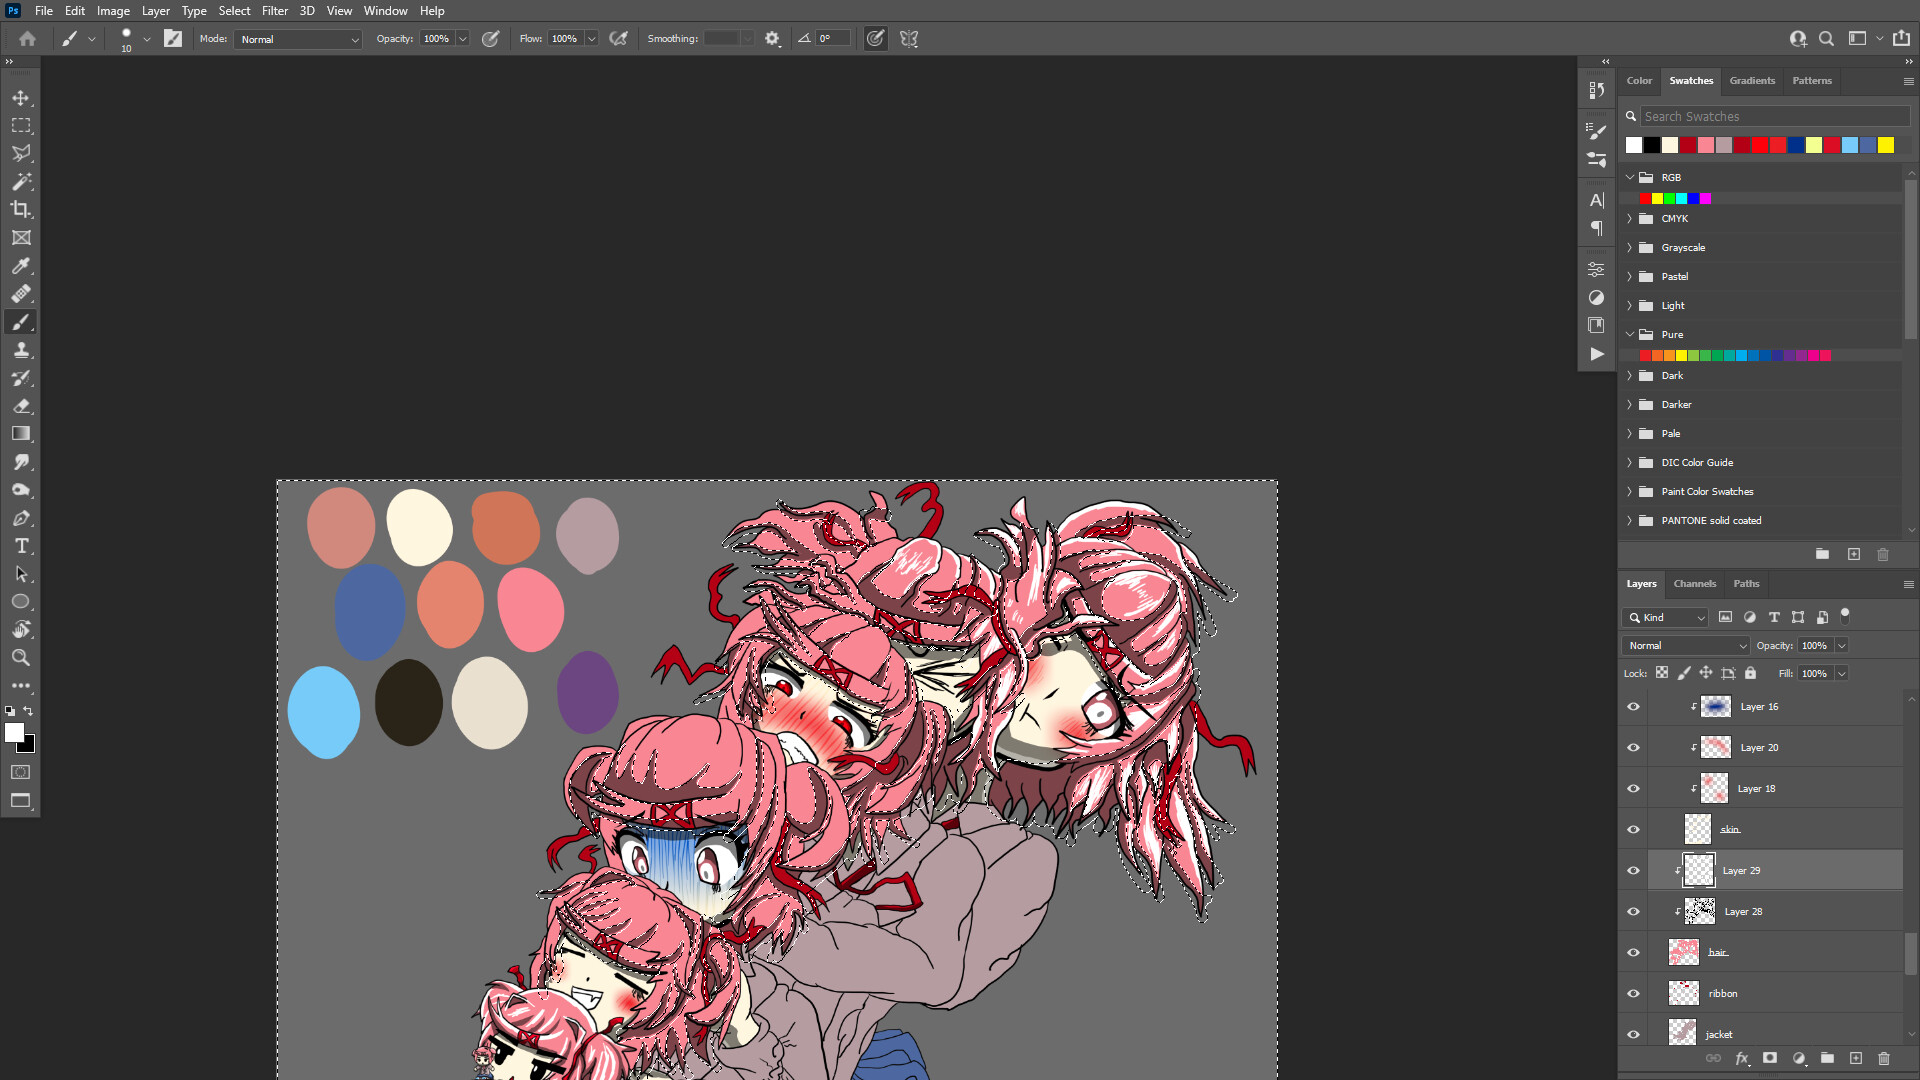Hide the skin layer

tap(1633, 830)
